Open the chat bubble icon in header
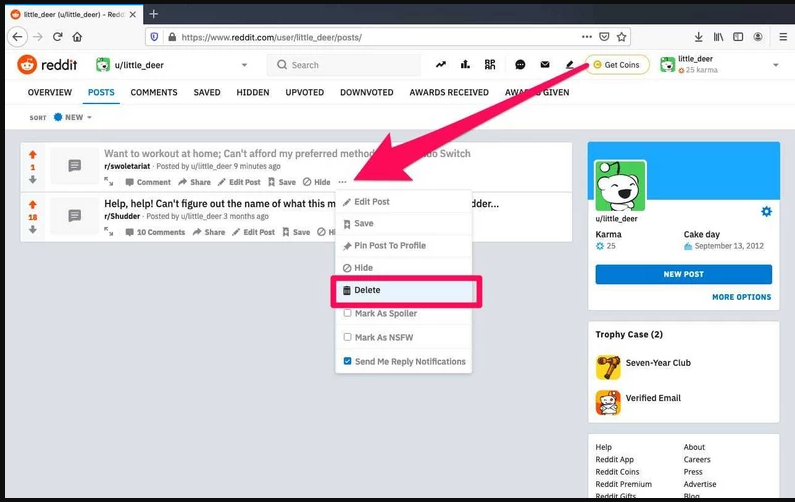The width and height of the screenshot is (795, 502). 520,65
